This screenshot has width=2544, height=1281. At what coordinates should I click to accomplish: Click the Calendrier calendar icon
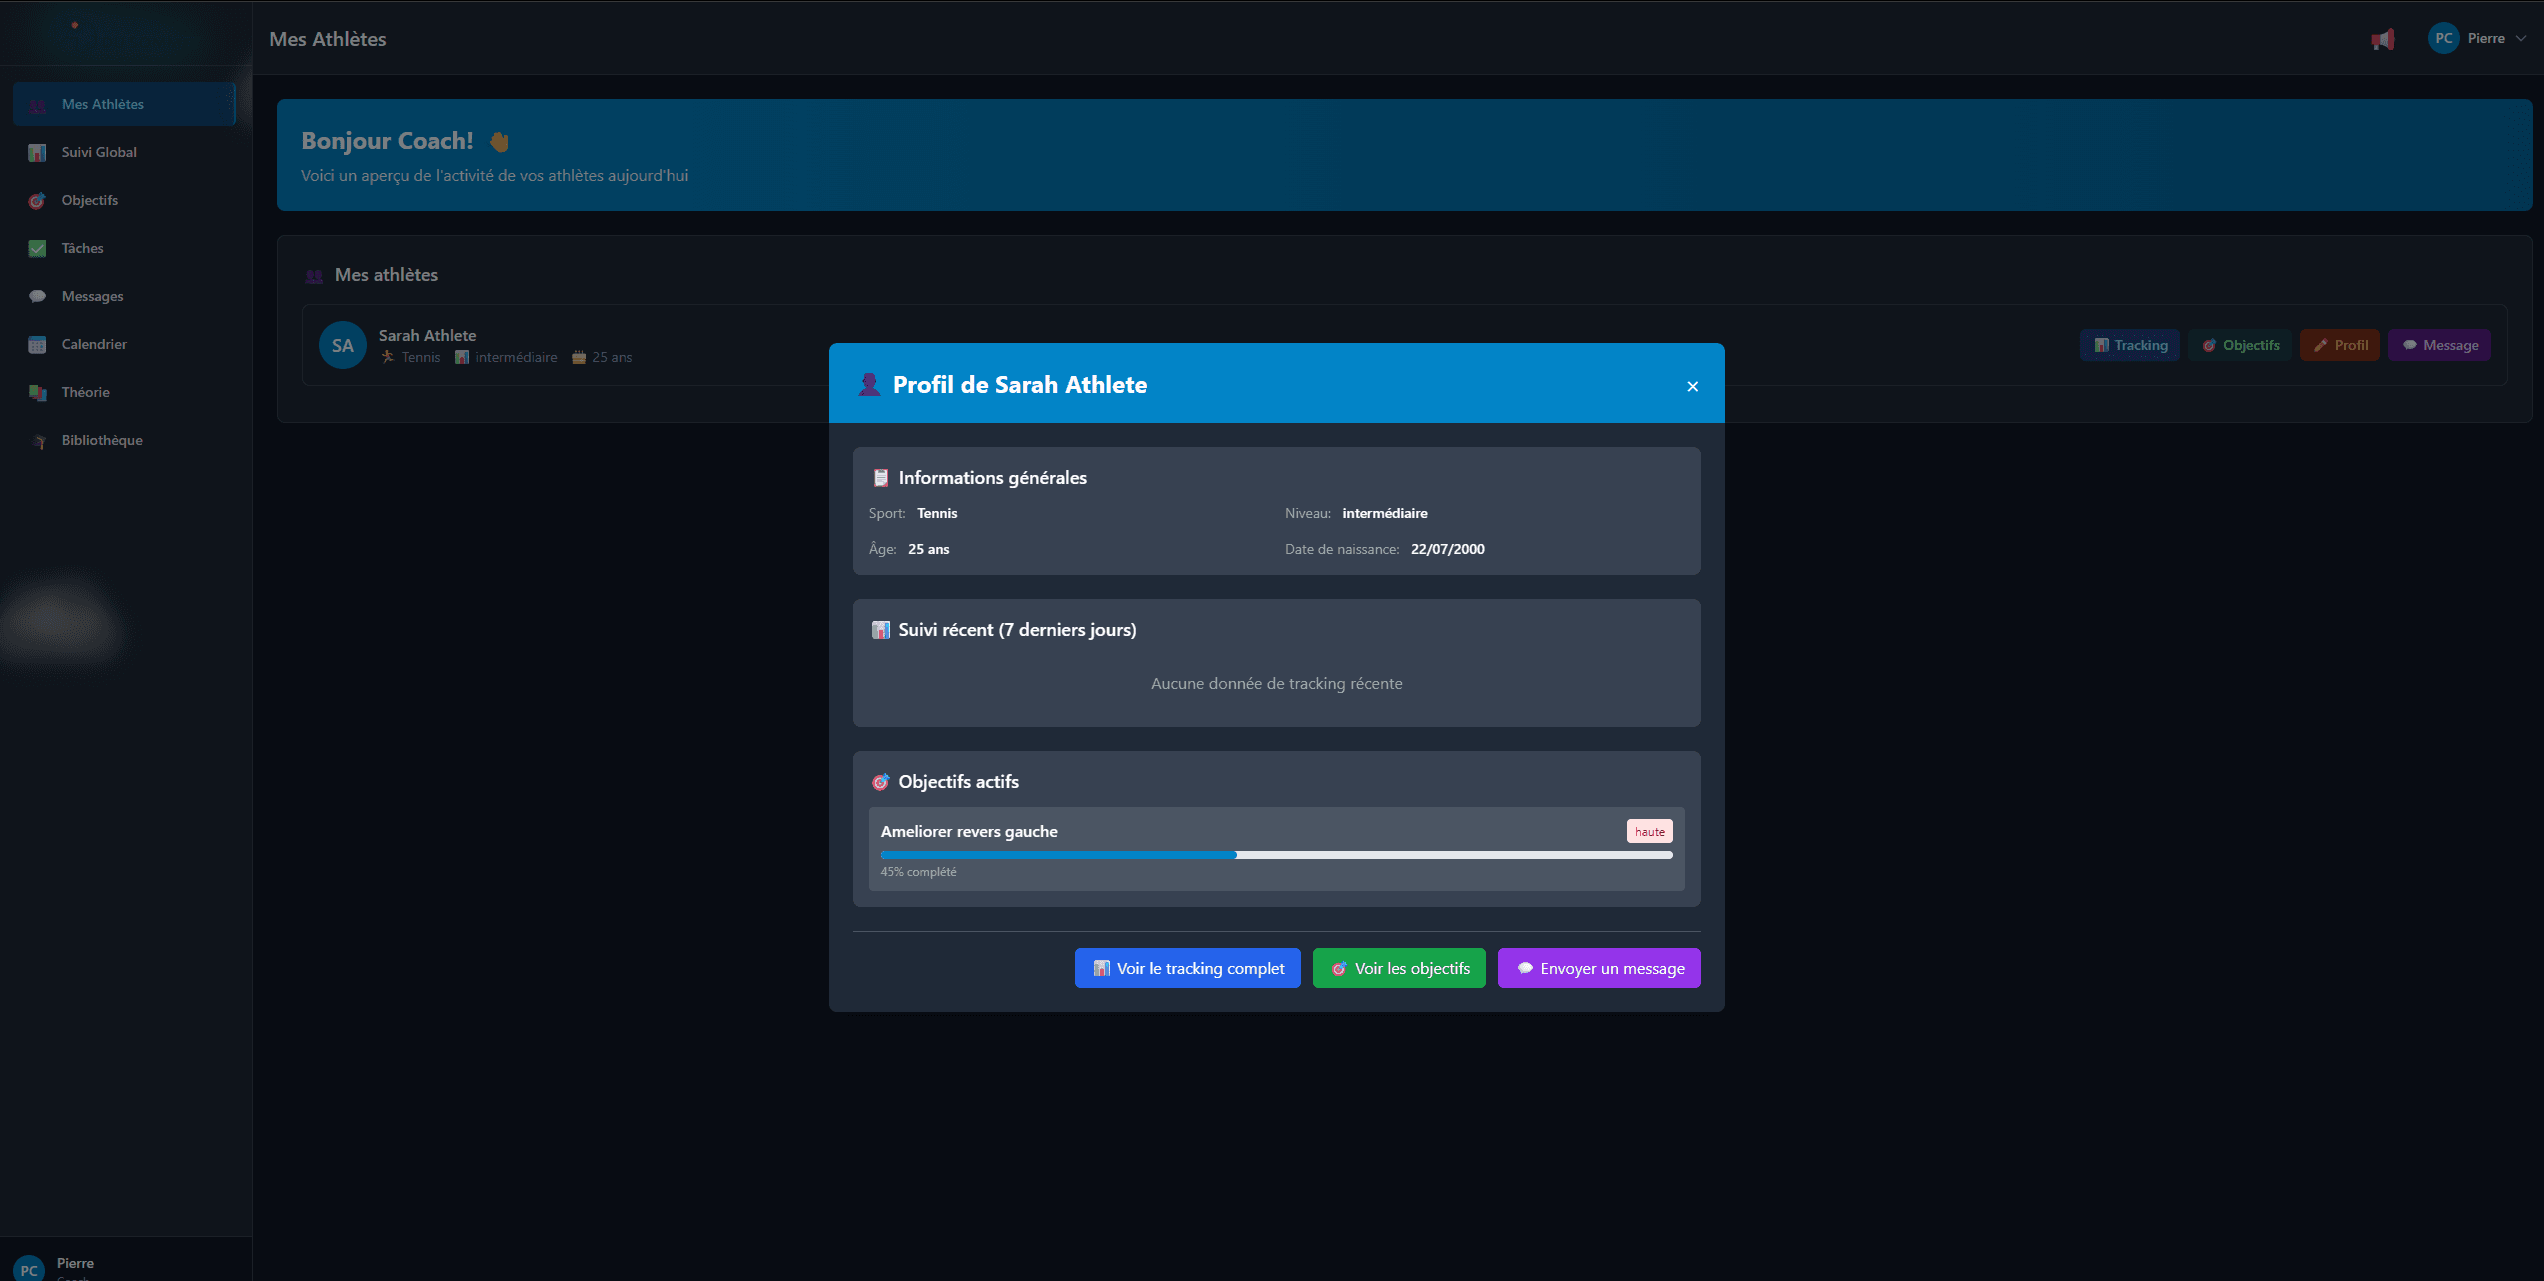(x=37, y=345)
